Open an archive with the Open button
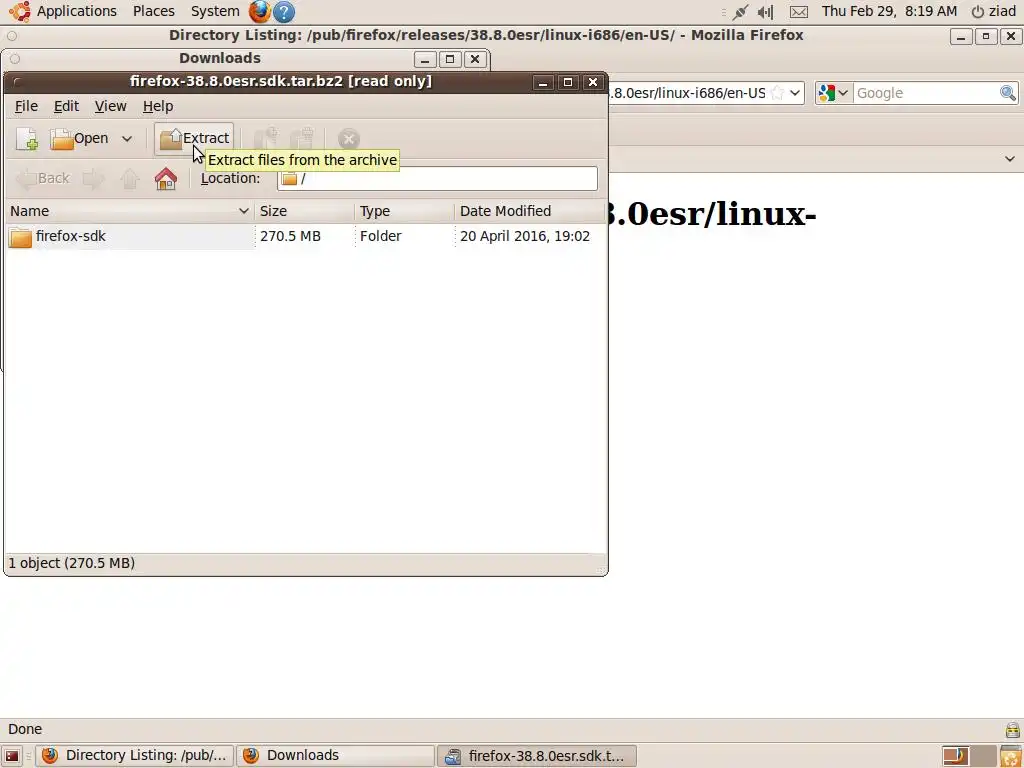This screenshot has width=1024, height=768. 79,138
